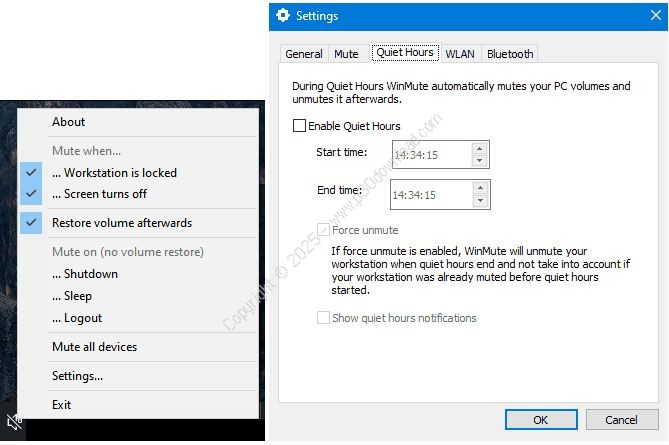This screenshot has height=445, width=669.
Task: Open the Bluetooth tab
Action: tap(510, 54)
